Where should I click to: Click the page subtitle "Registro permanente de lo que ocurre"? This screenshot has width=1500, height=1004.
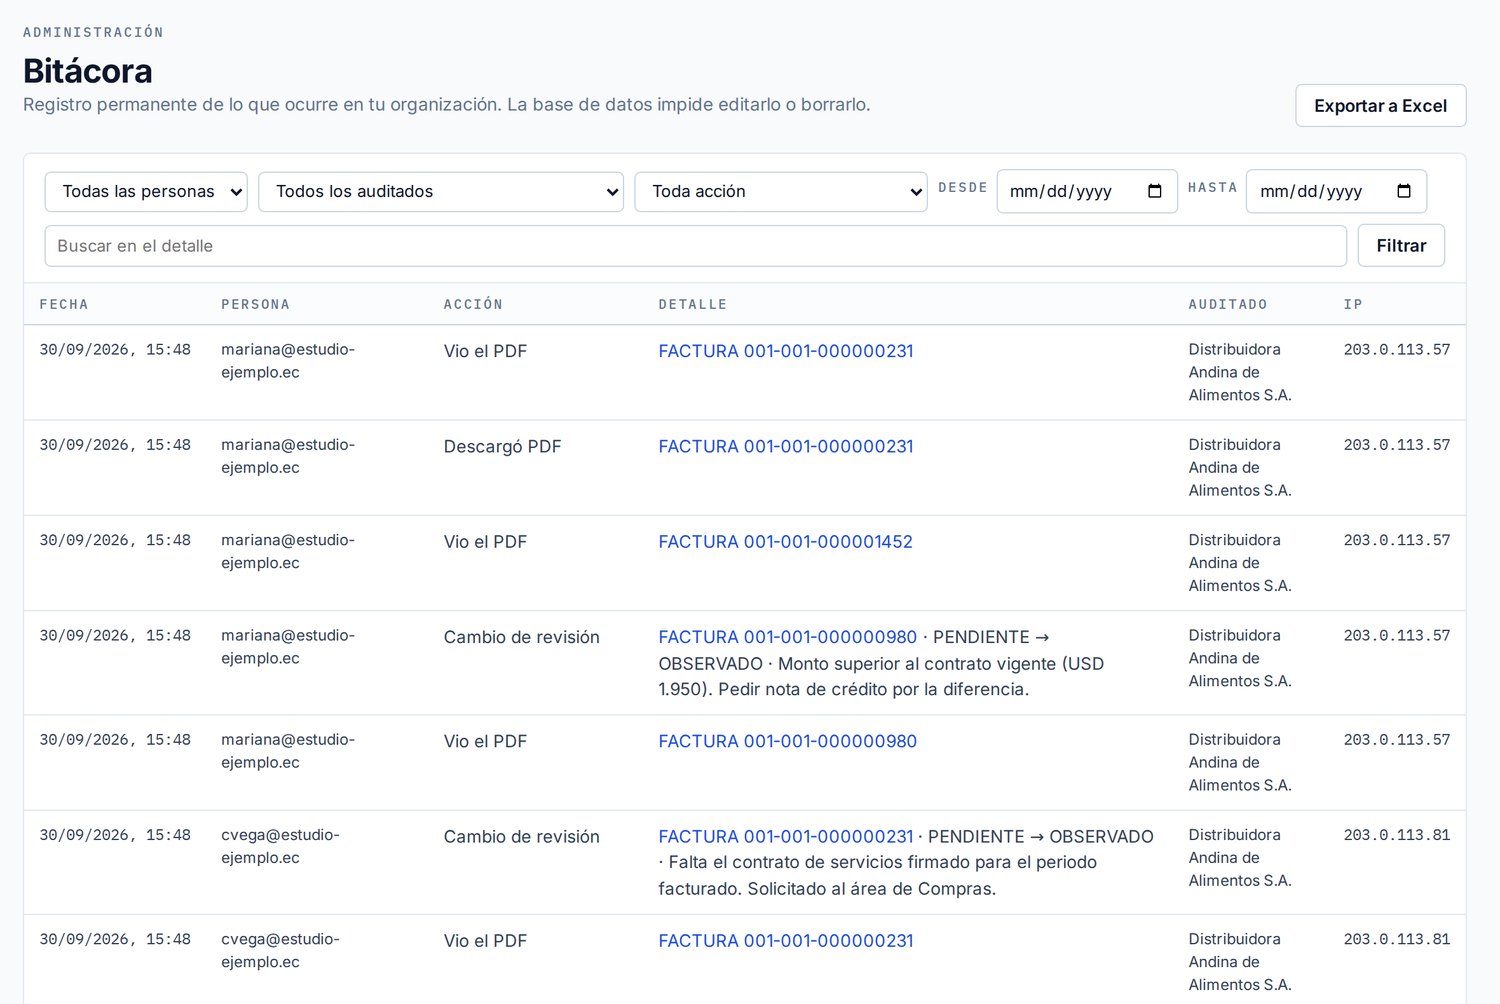447,104
